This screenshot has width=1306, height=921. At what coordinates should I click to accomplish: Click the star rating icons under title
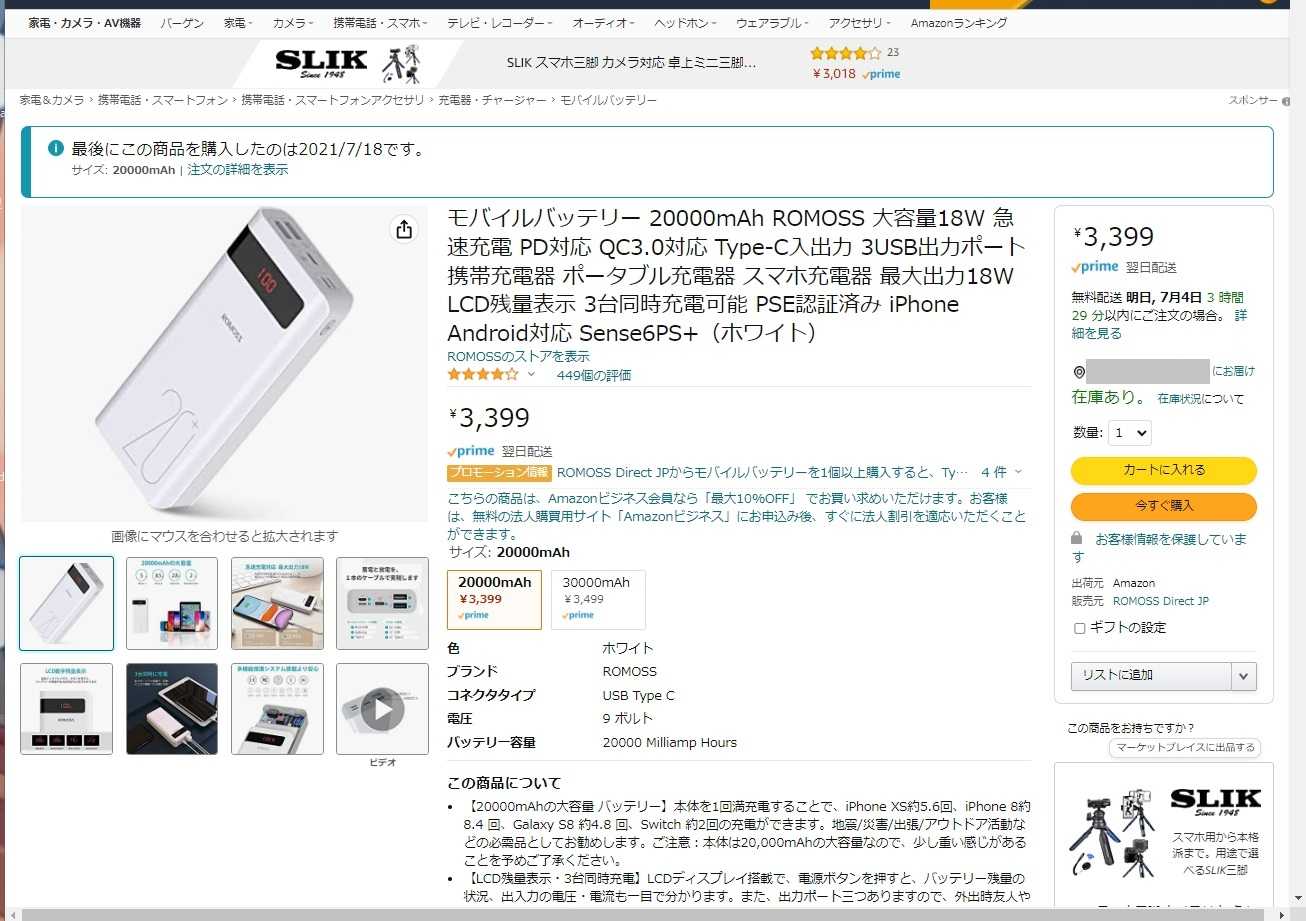pos(483,375)
